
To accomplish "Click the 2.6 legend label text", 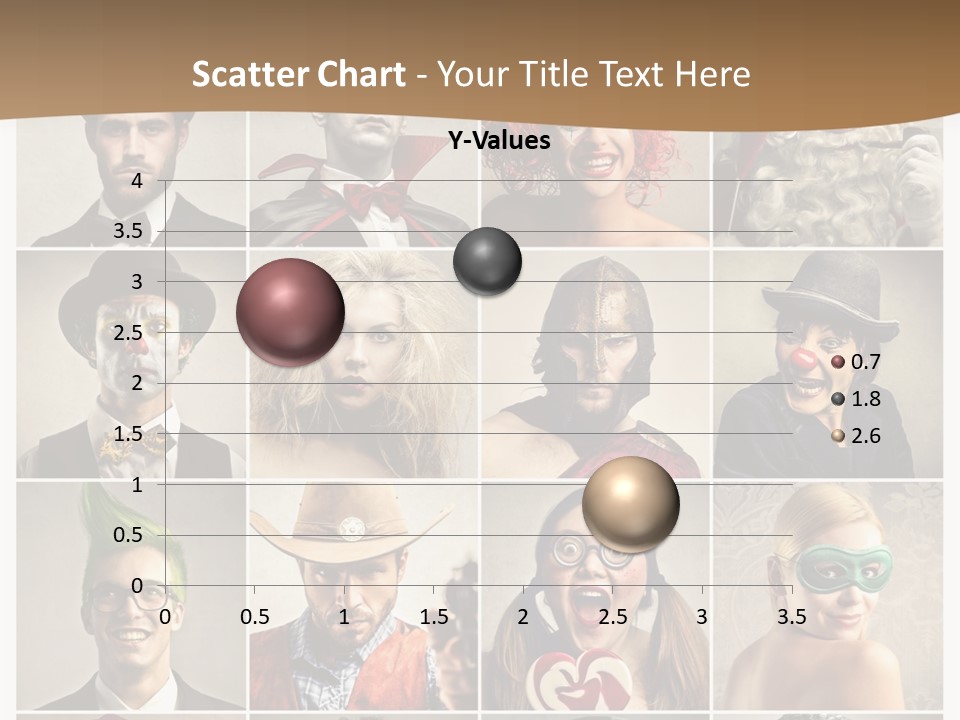I will point(865,436).
